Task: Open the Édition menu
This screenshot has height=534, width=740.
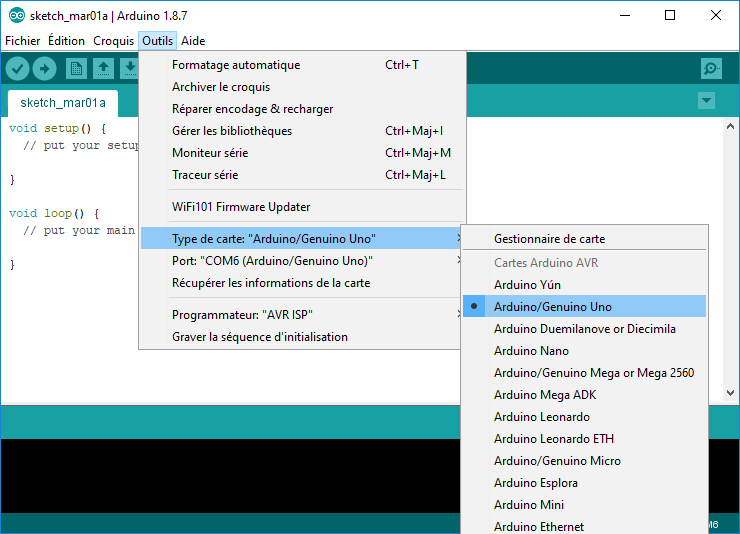Action: [67, 41]
